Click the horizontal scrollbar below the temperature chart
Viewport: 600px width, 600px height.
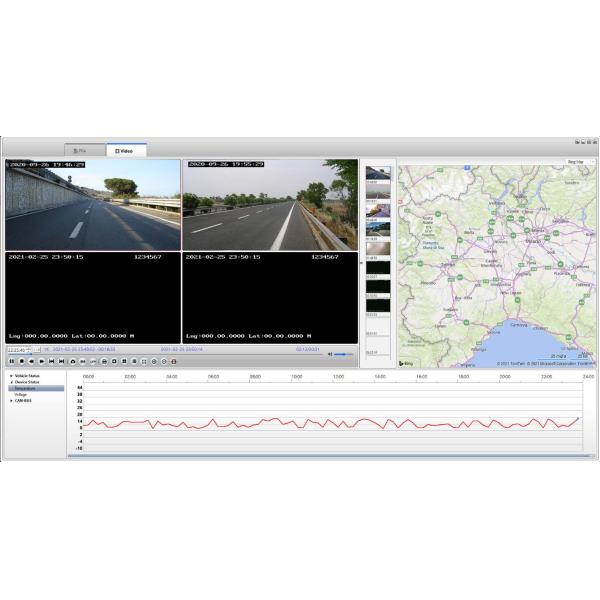[x=330, y=456]
